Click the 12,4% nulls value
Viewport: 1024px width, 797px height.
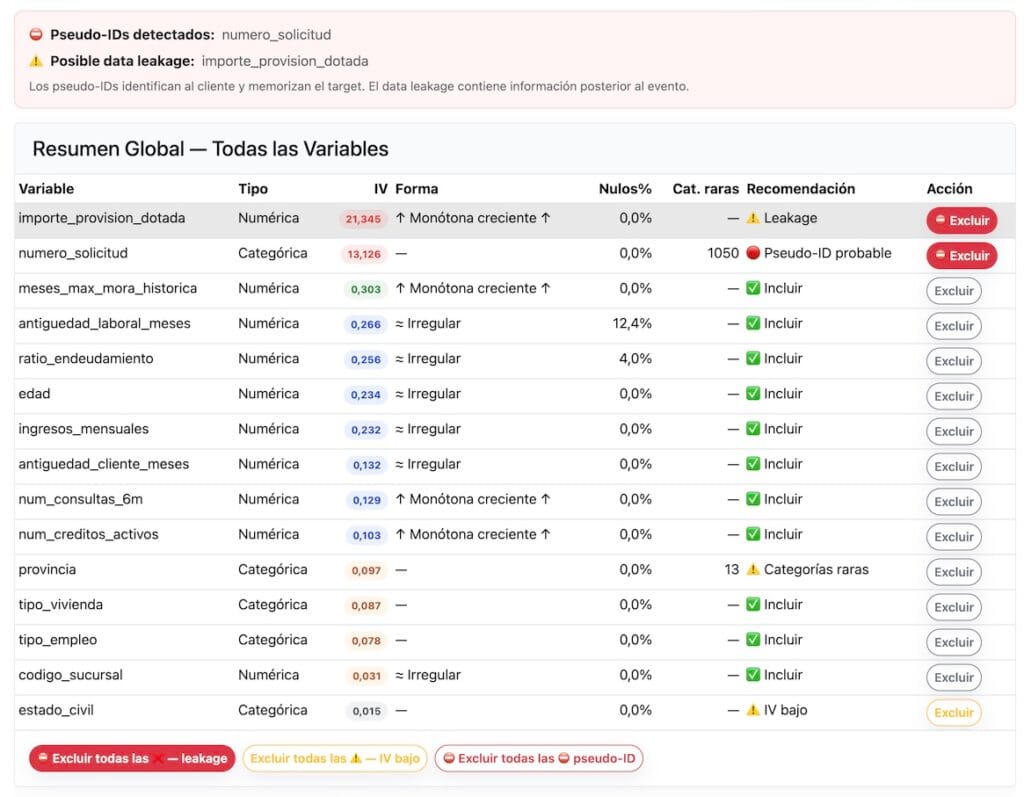[632, 323]
